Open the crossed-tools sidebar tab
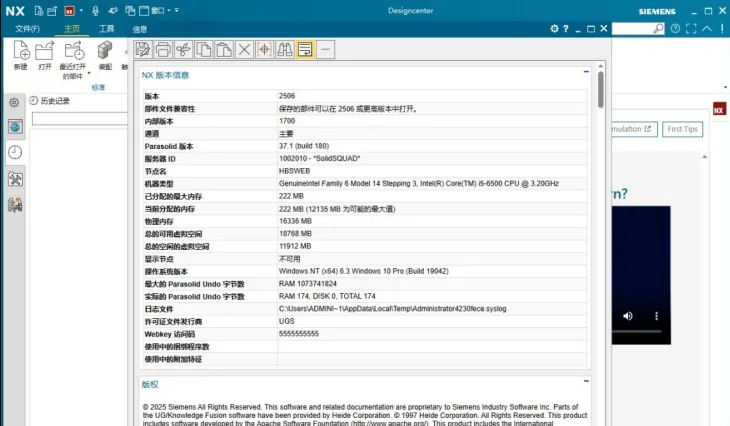The width and height of the screenshot is (730, 426). coord(15,179)
